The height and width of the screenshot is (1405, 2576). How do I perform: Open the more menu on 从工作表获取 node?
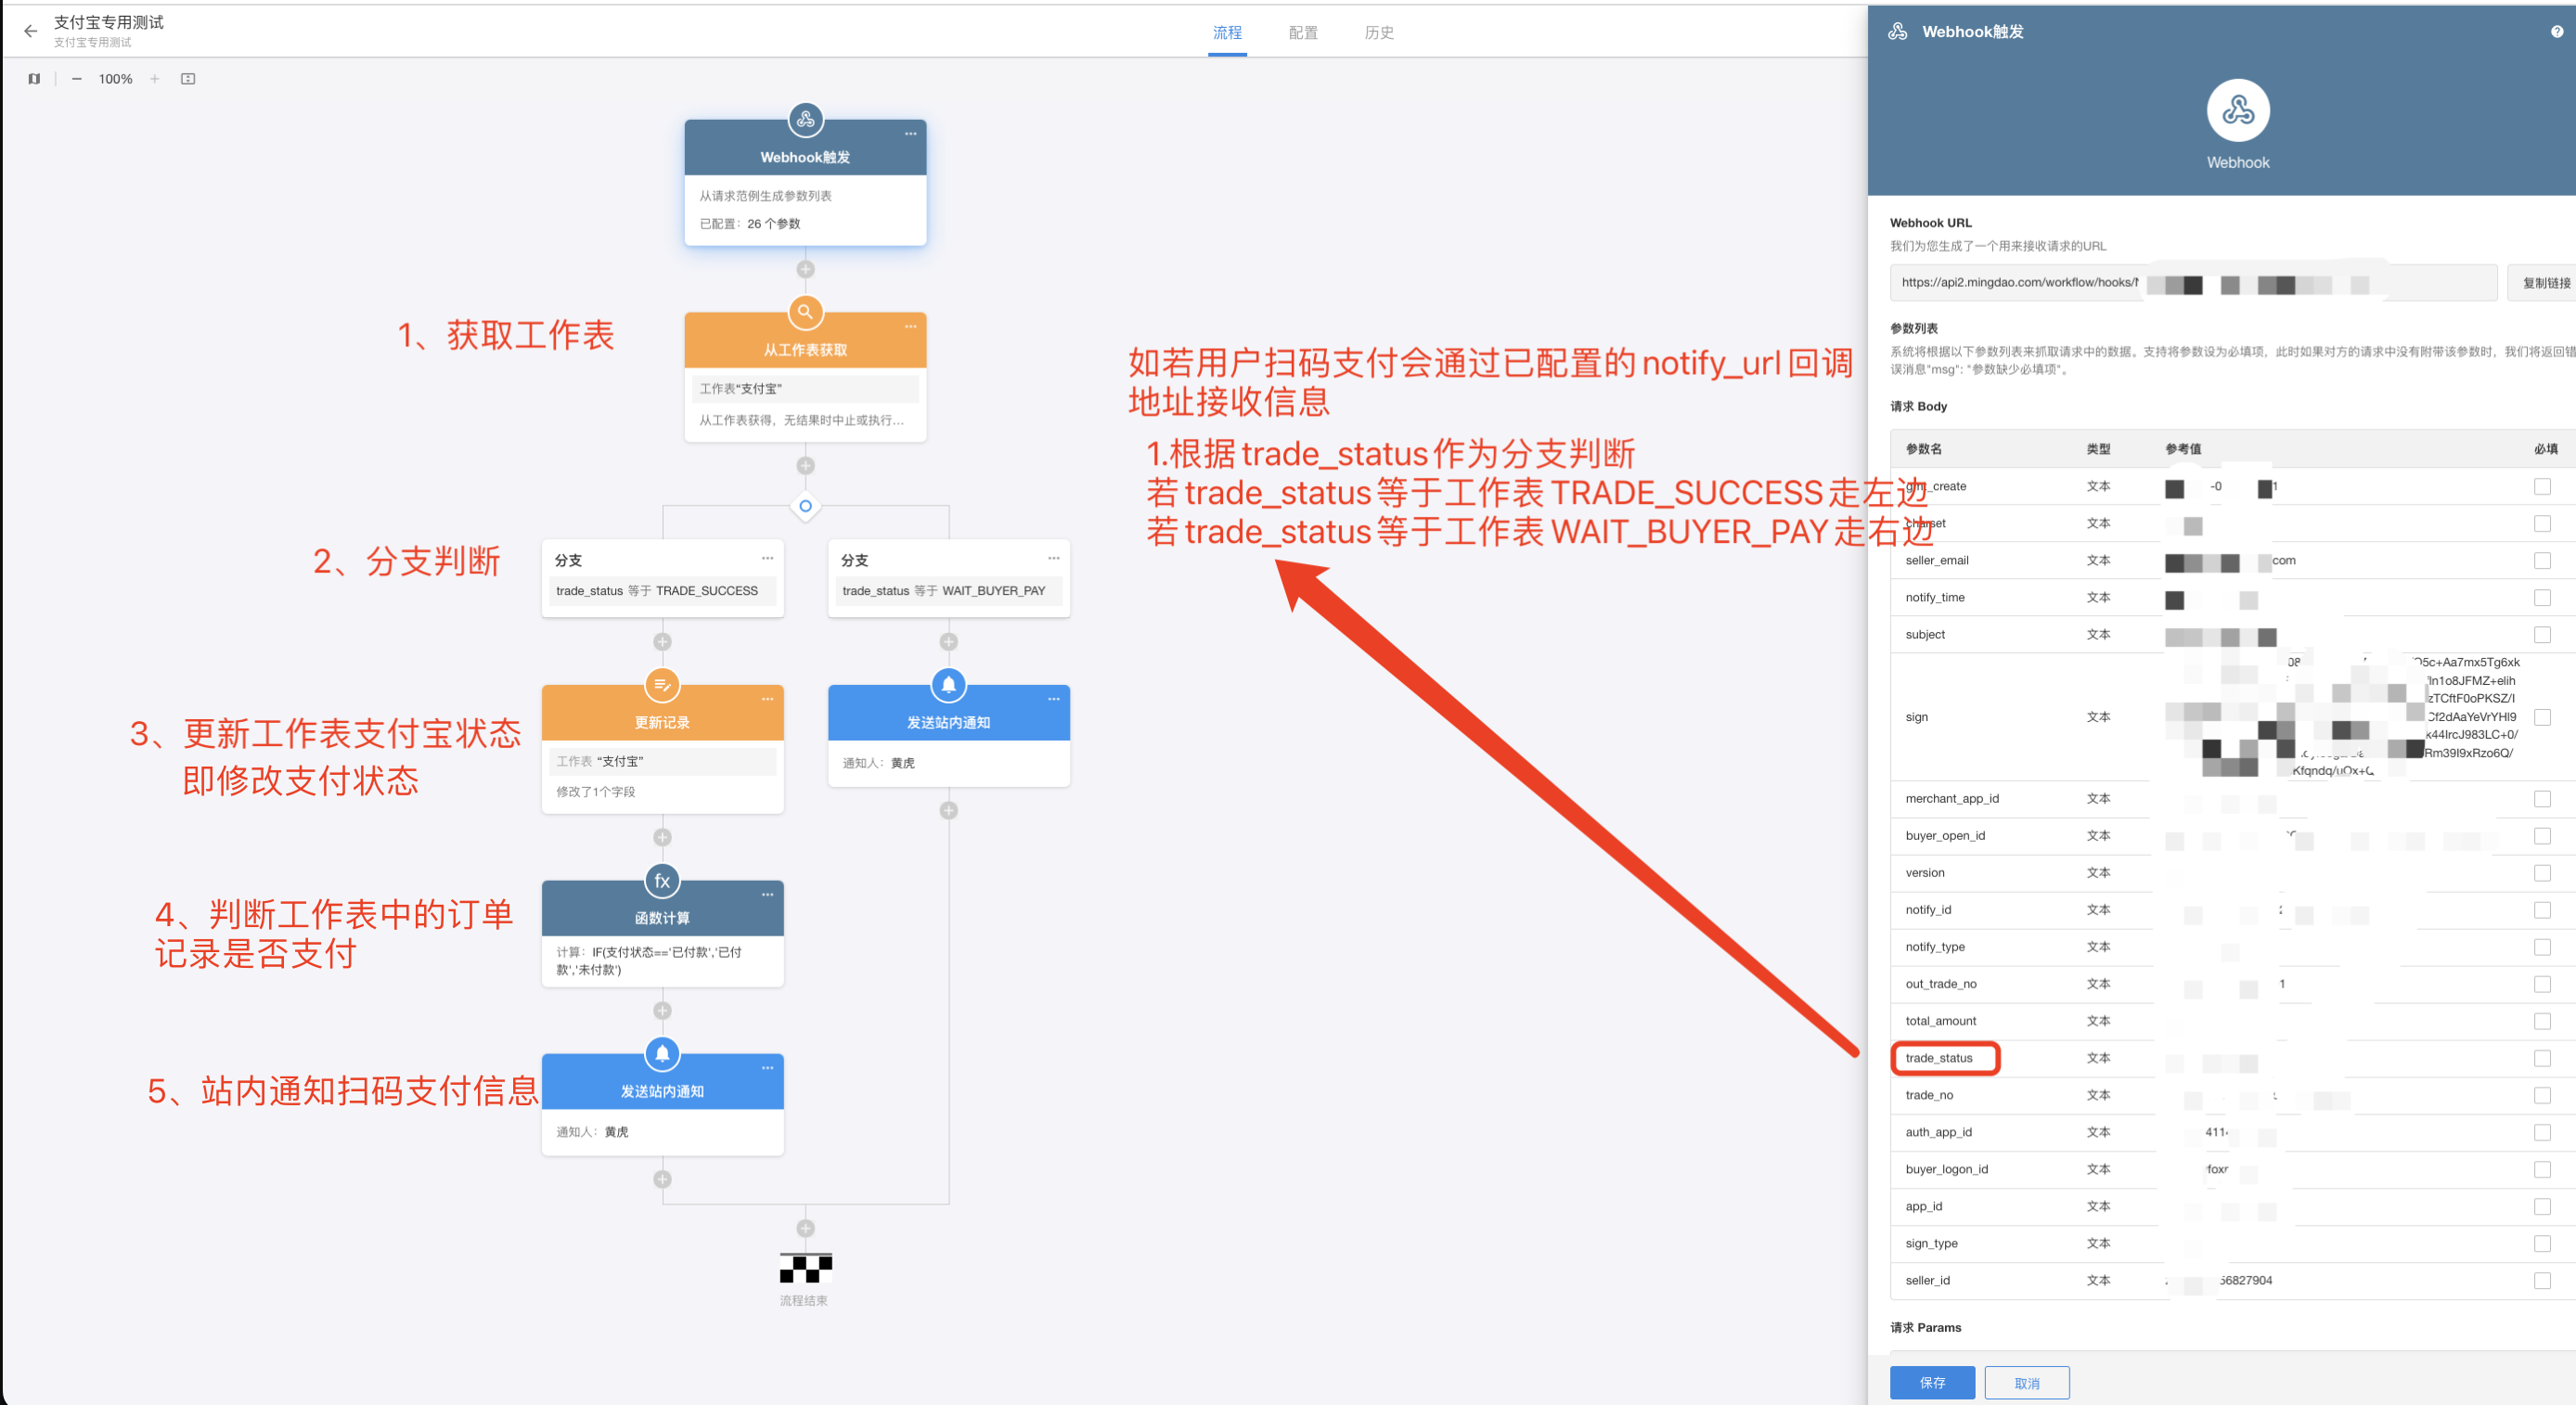(910, 327)
